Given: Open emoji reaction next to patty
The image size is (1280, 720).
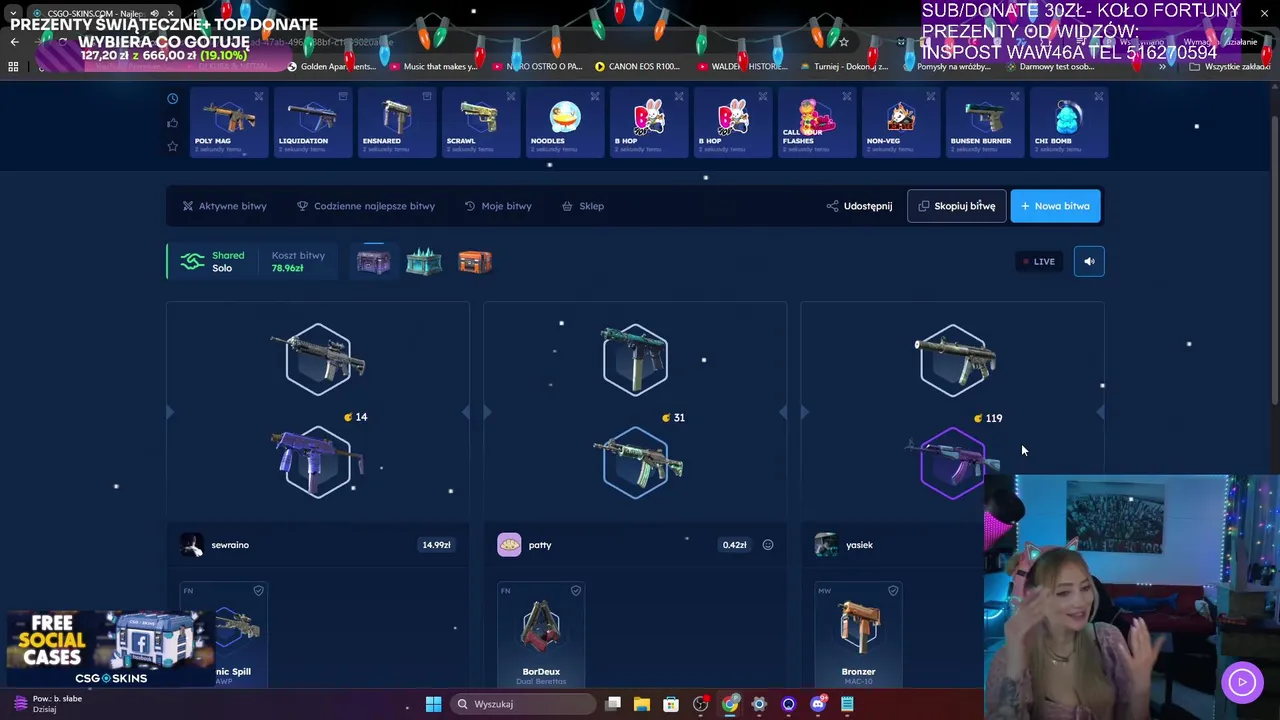Looking at the screenshot, I should (x=768, y=545).
